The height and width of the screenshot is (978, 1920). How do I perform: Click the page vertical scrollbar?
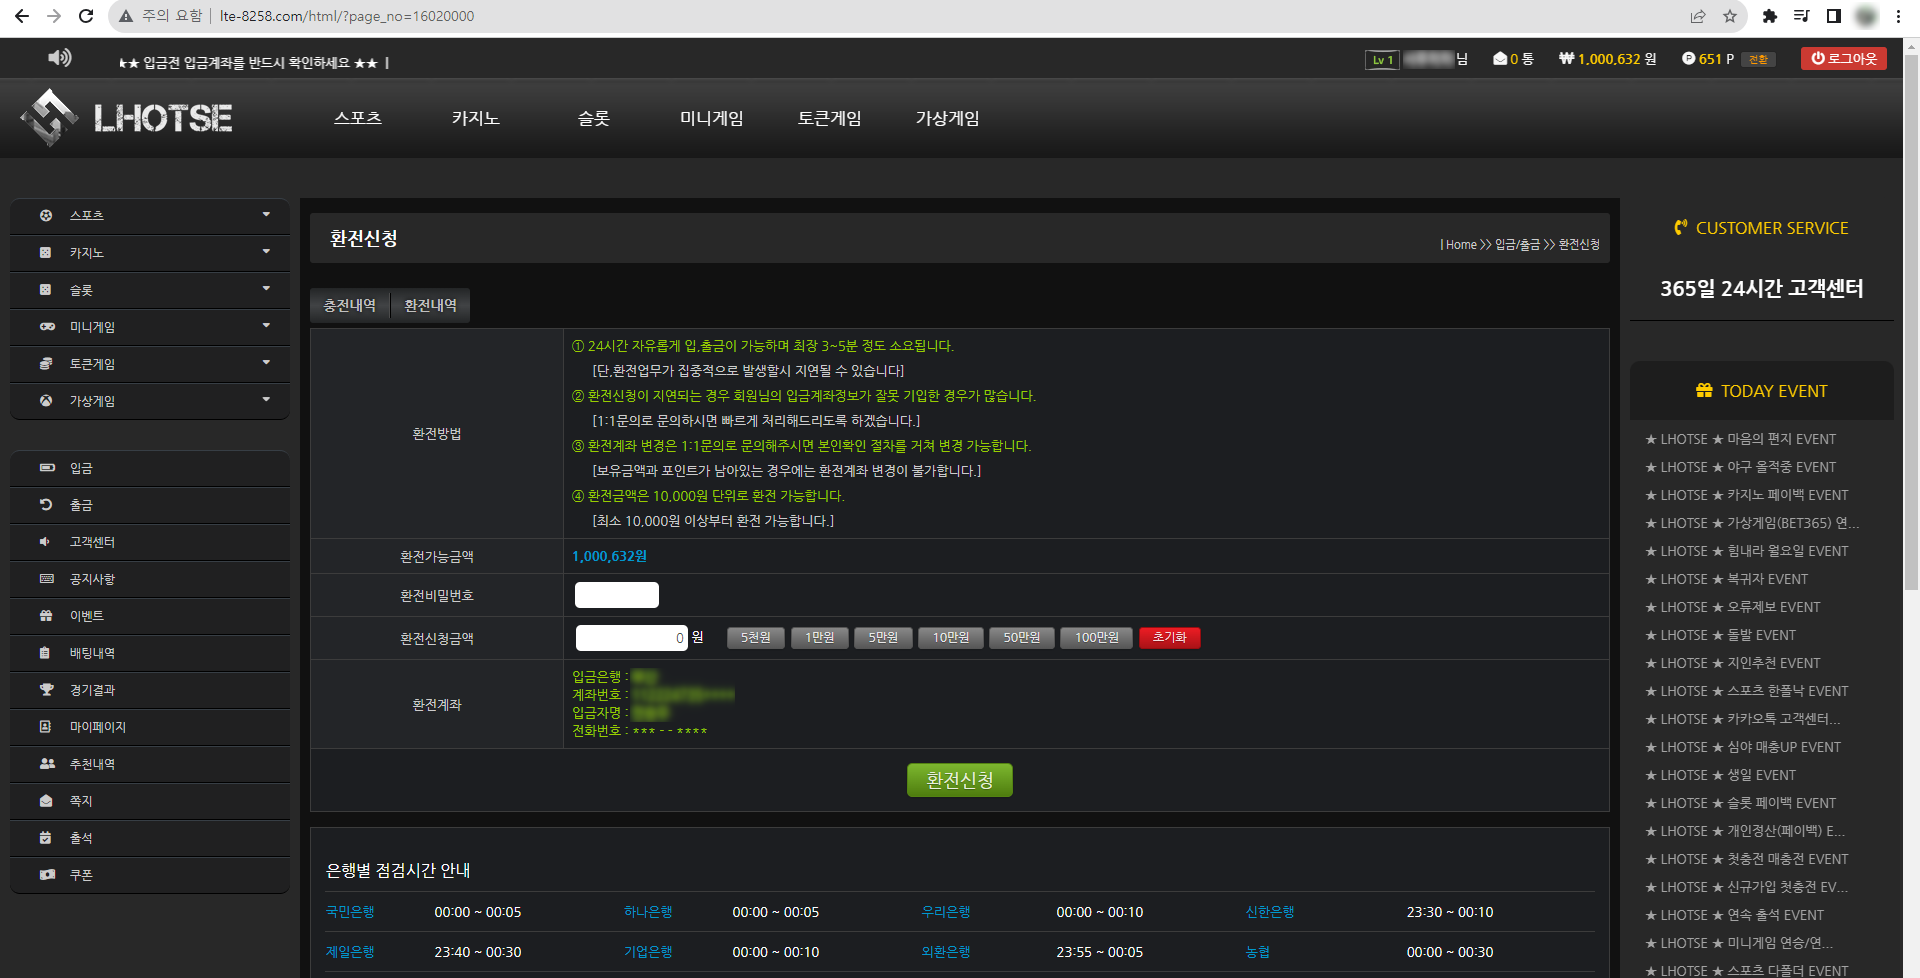point(1911,320)
